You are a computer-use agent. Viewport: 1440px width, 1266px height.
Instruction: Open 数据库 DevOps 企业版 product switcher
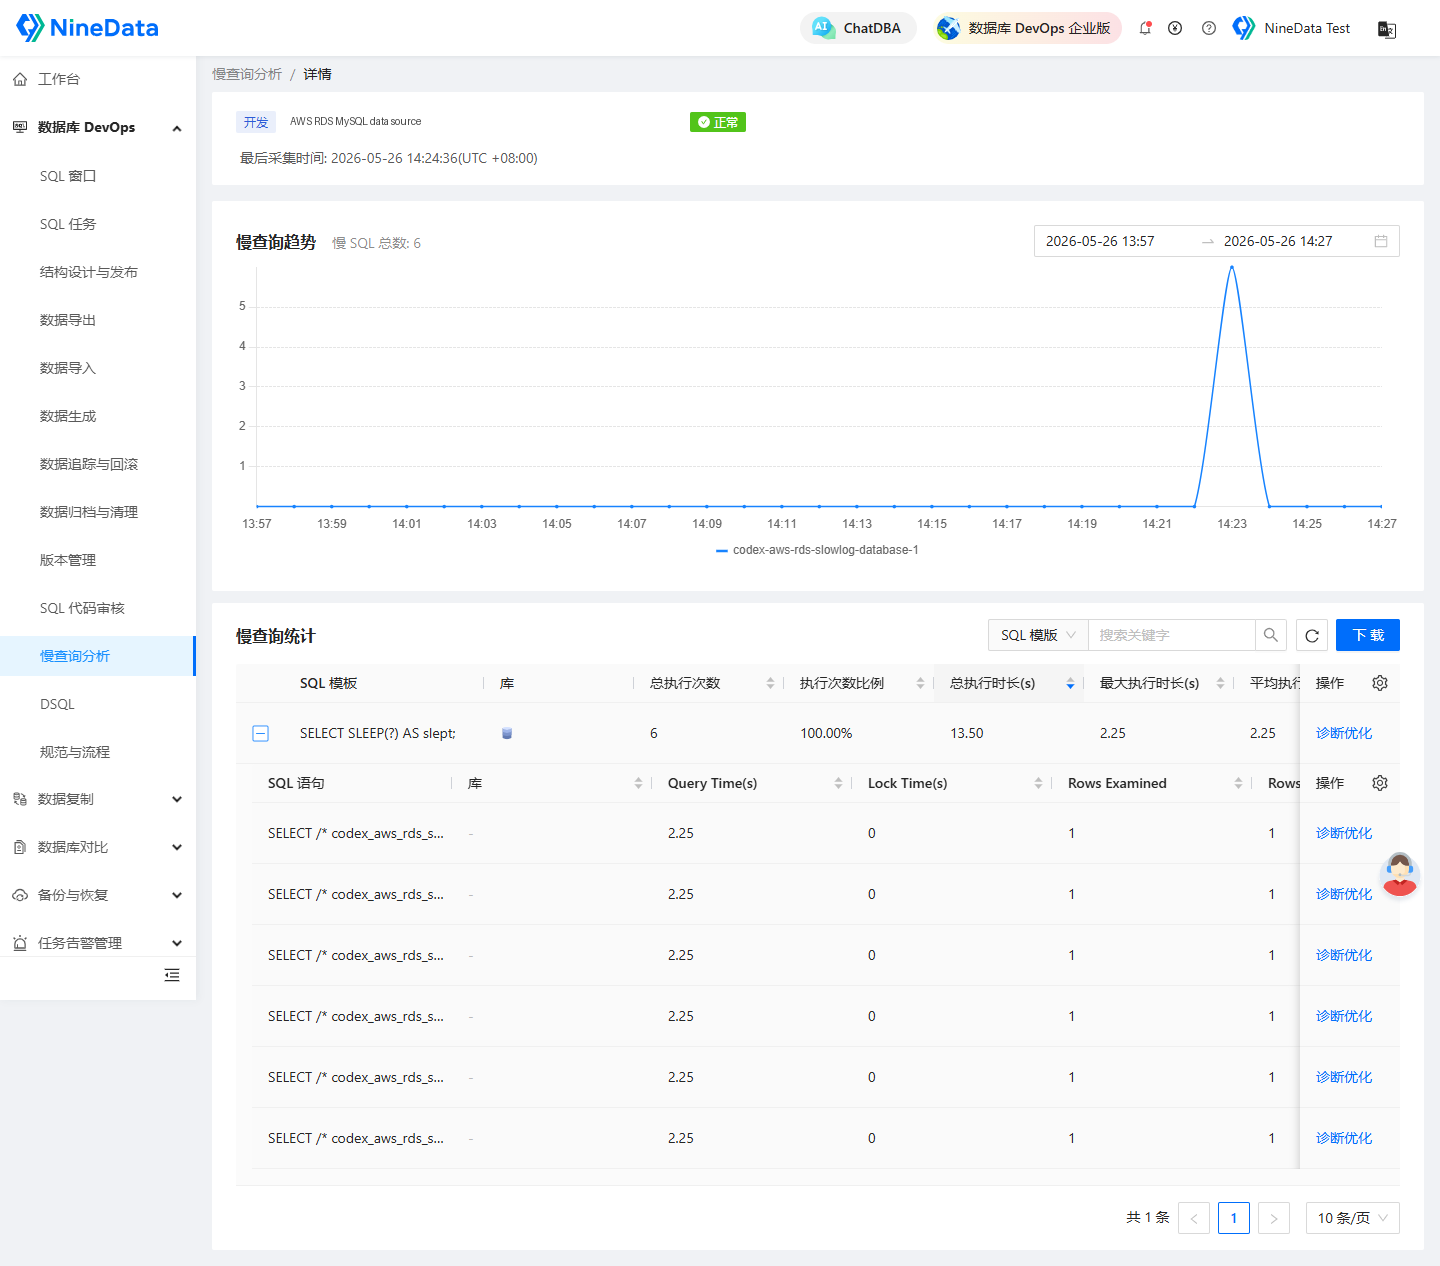pos(1025,28)
